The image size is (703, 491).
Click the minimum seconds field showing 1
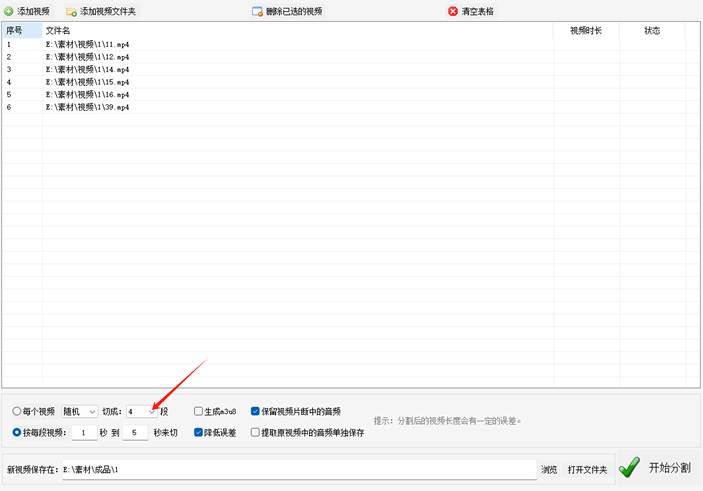click(x=84, y=433)
